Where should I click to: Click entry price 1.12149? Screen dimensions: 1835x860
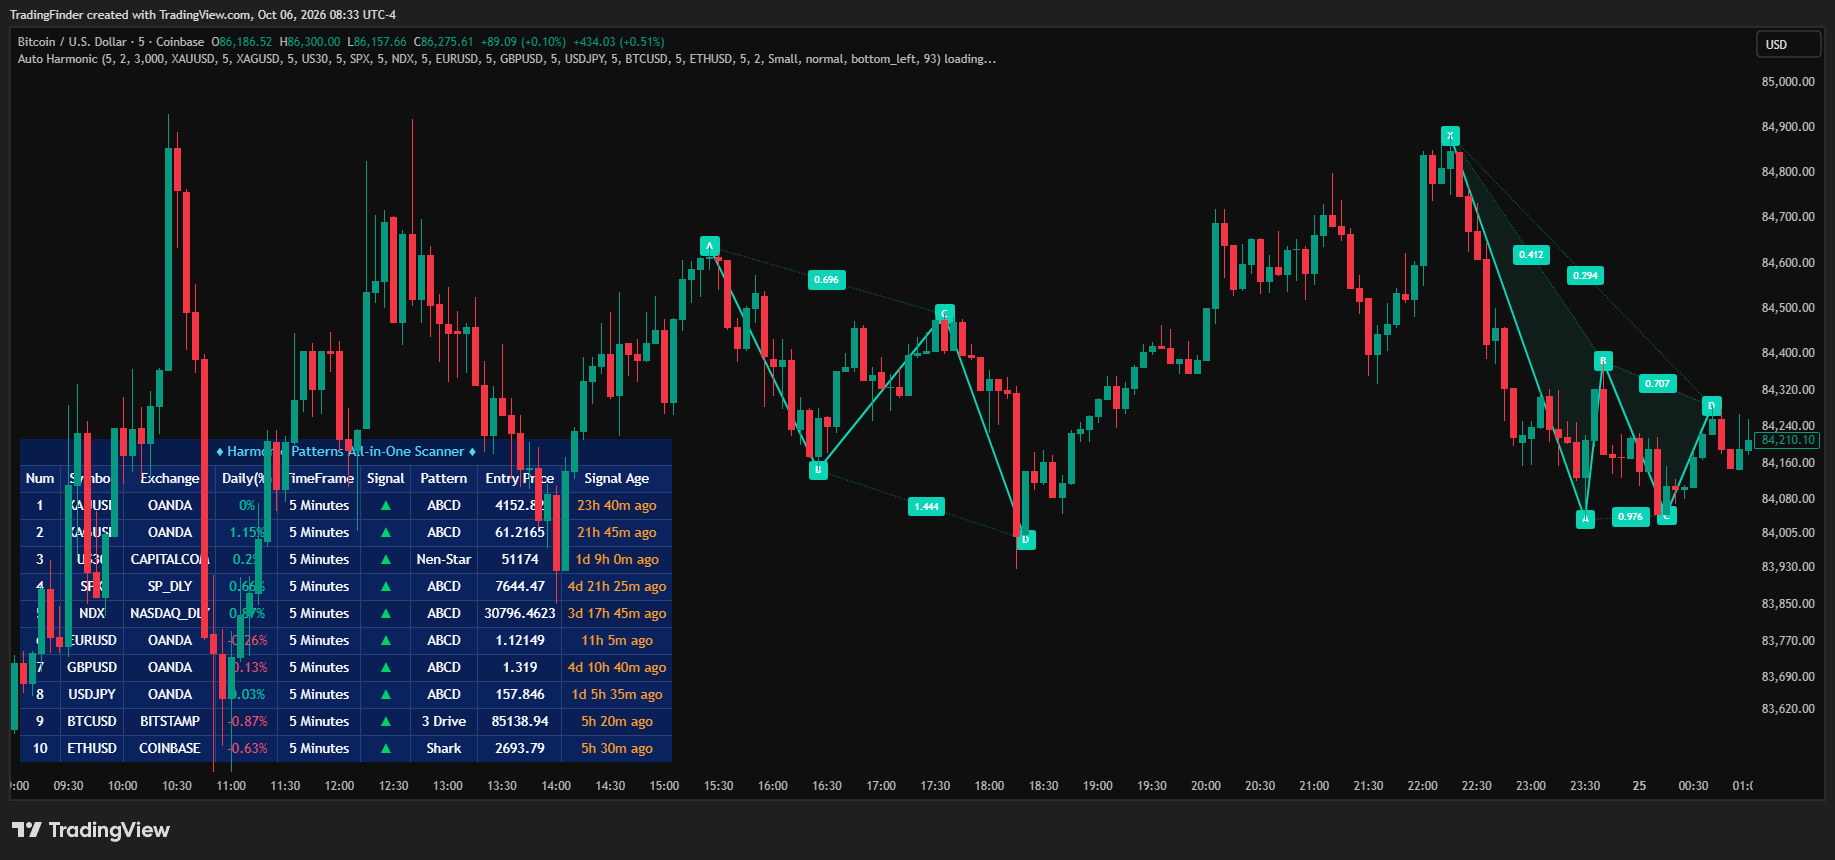[x=520, y=641]
